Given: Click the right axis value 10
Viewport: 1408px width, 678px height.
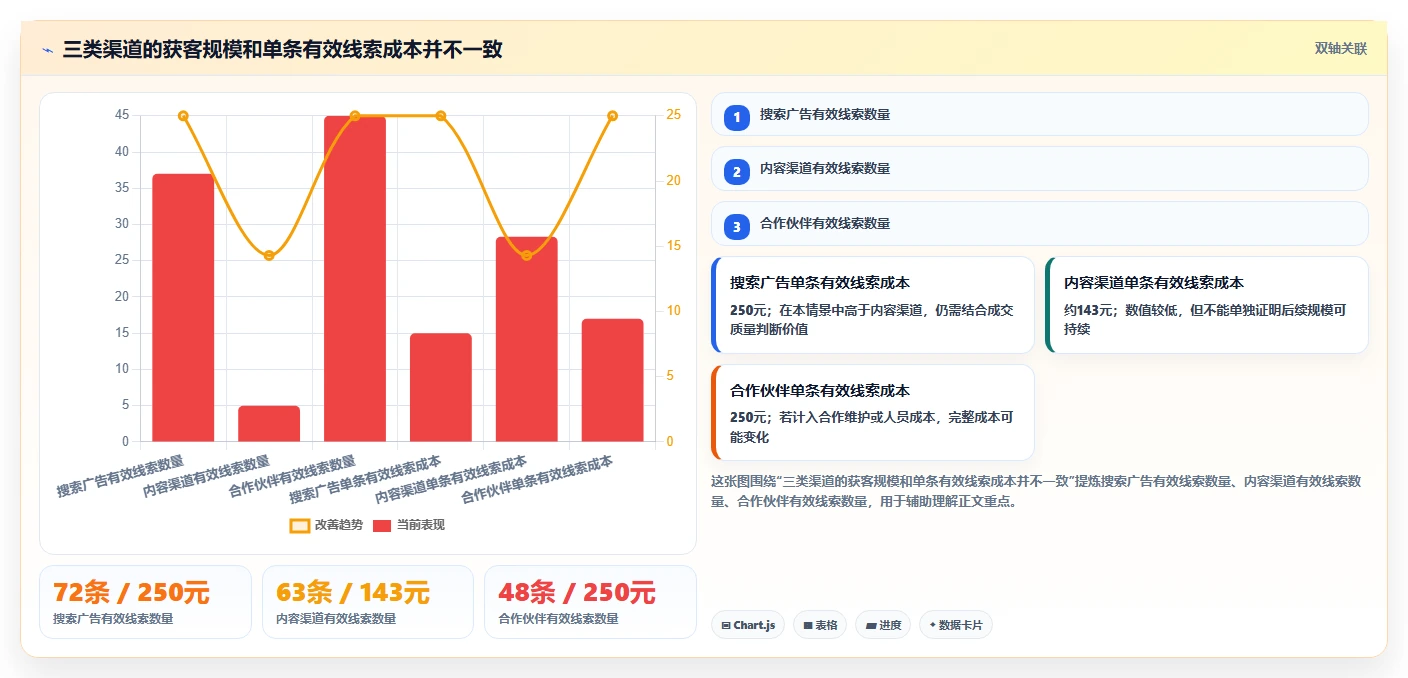Looking at the screenshot, I should coord(674,311).
